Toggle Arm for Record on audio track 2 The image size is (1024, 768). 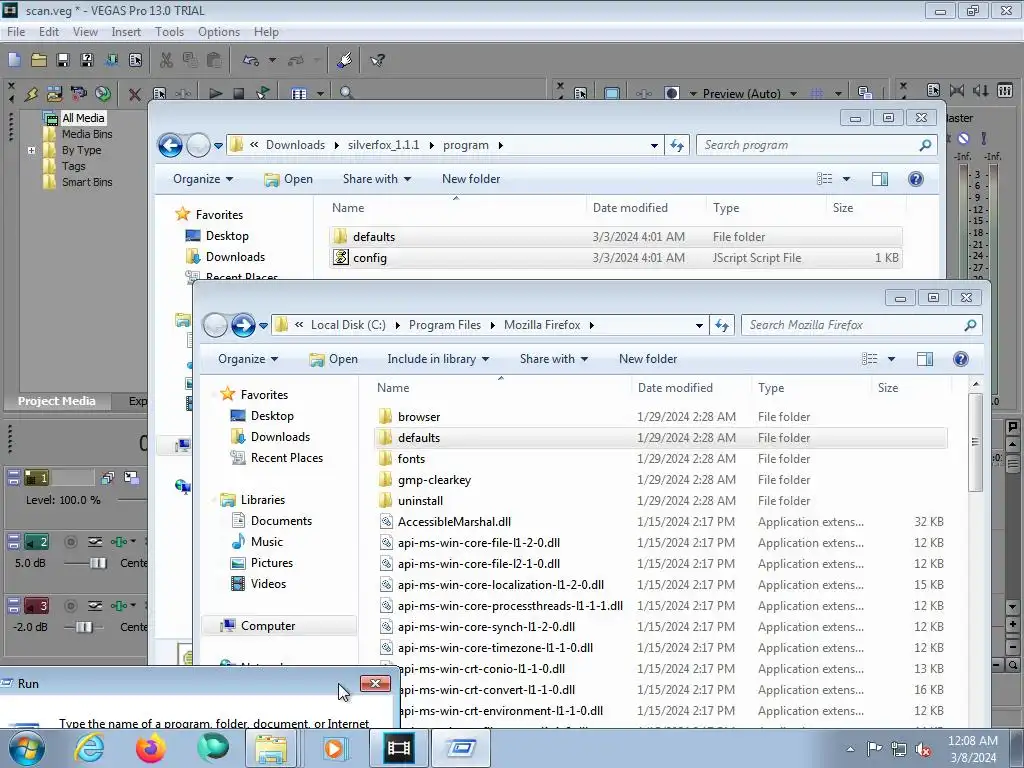point(71,542)
